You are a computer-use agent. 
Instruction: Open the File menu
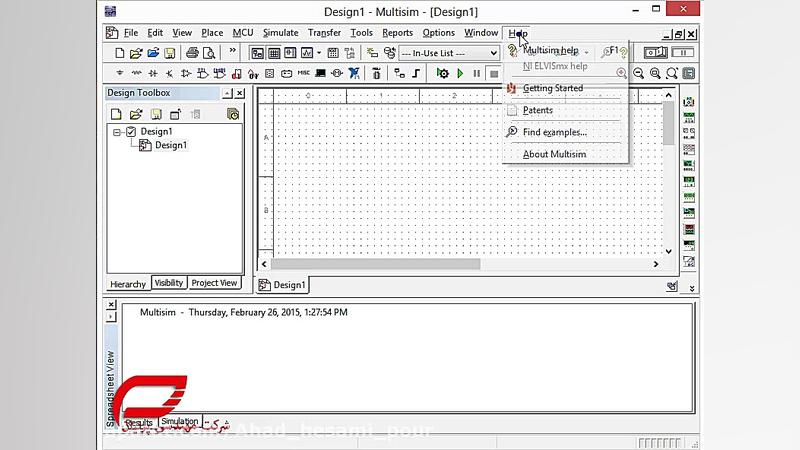pyautogui.click(x=131, y=33)
